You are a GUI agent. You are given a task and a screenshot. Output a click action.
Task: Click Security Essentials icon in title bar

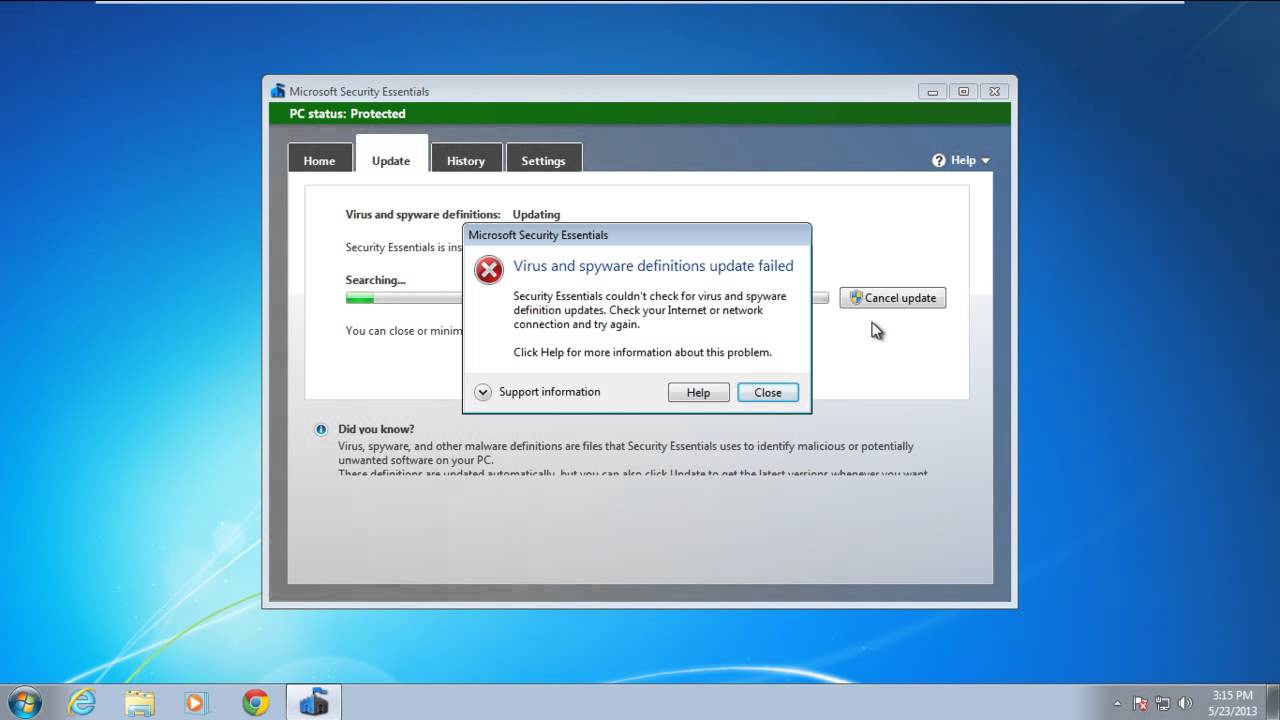coord(278,91)
